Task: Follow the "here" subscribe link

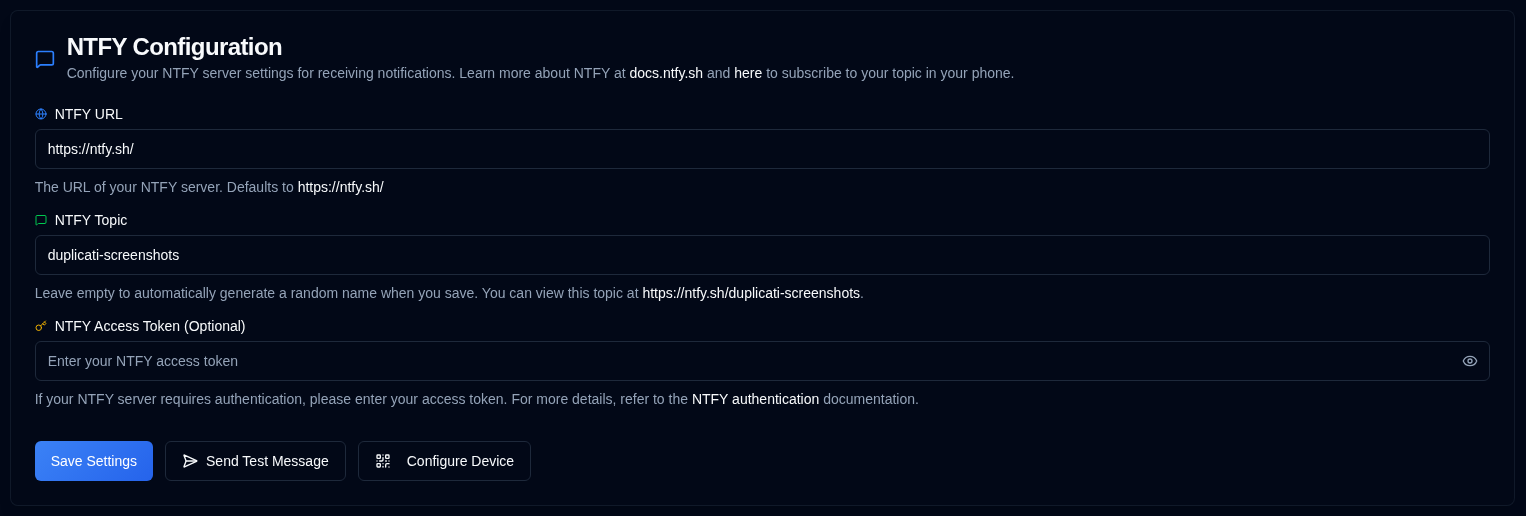Action: (748, 73)
